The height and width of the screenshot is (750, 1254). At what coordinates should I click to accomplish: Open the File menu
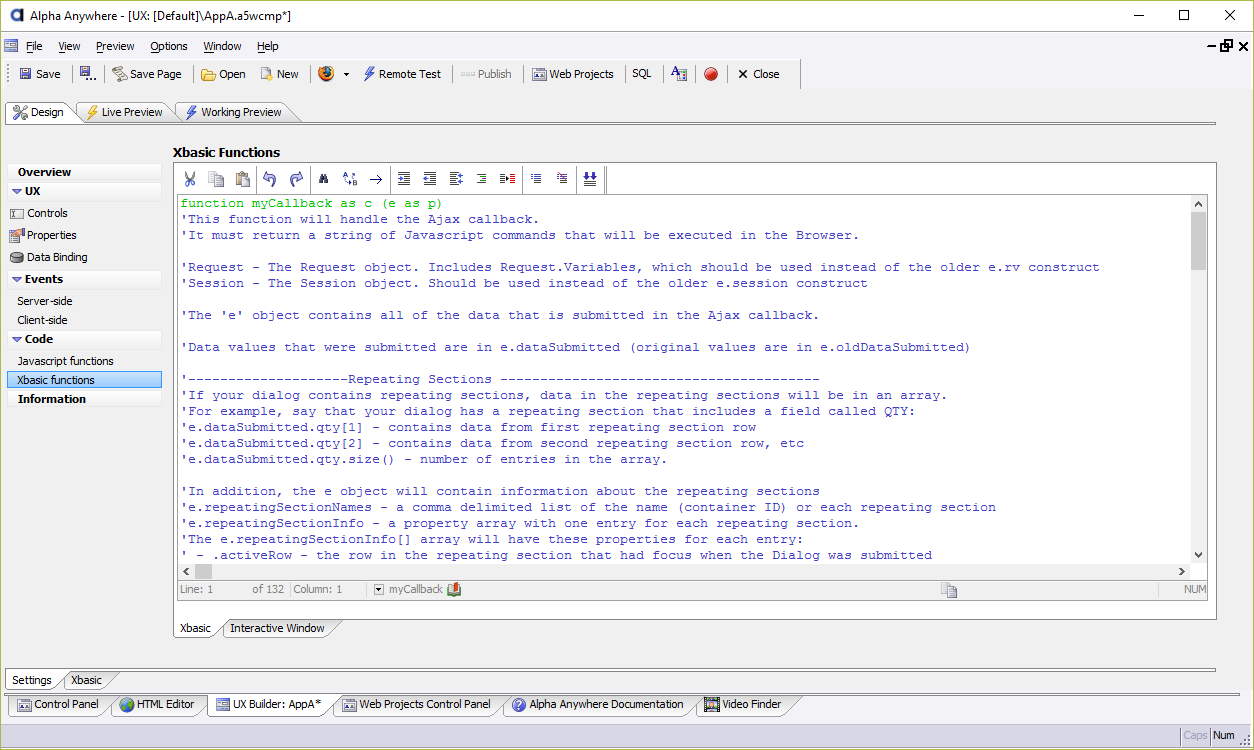click(34, 46)
